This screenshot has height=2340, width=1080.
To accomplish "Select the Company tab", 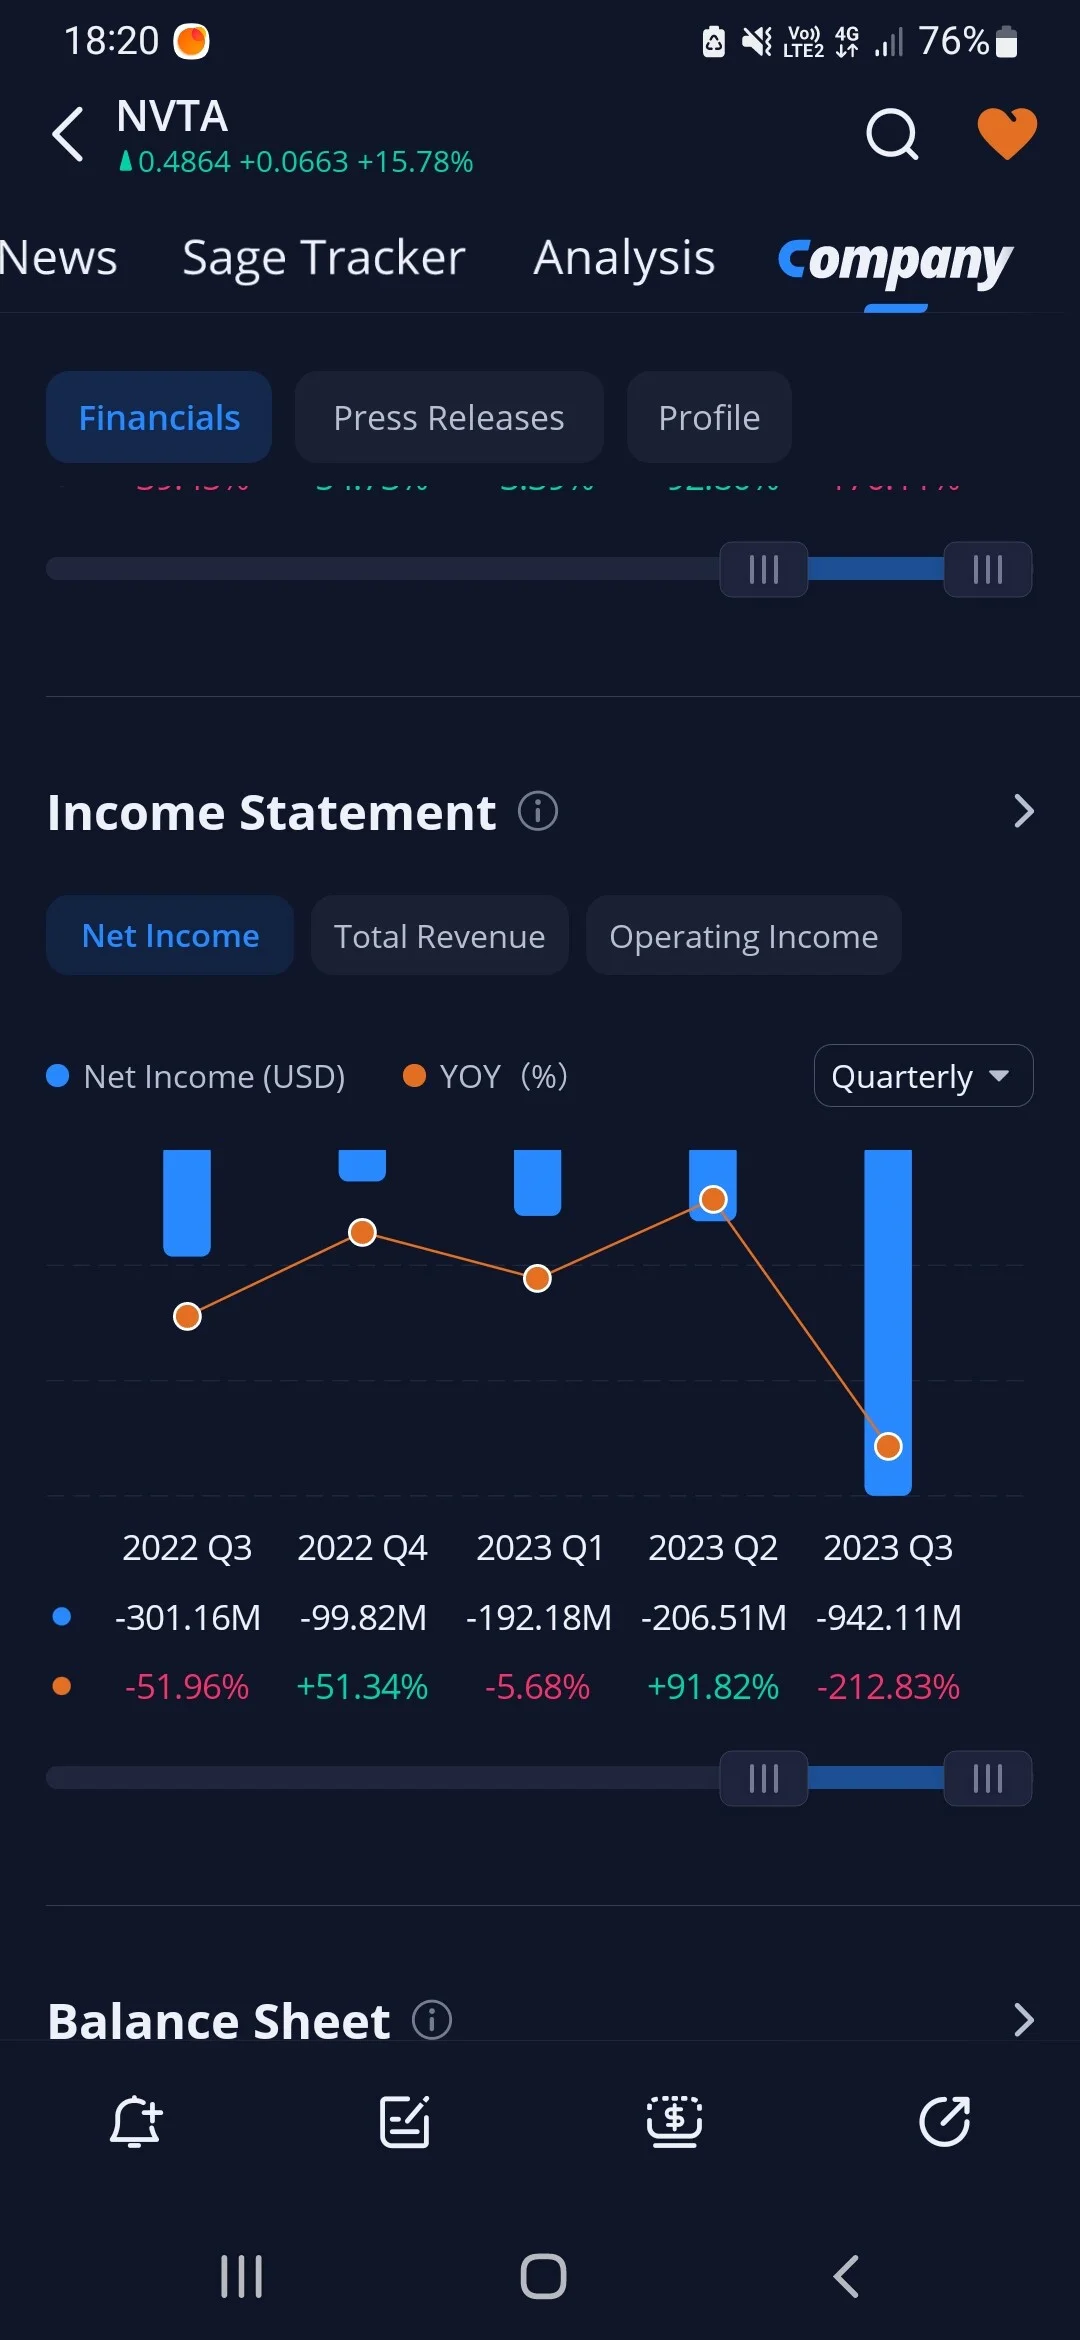I will click(x=895, y=260).
